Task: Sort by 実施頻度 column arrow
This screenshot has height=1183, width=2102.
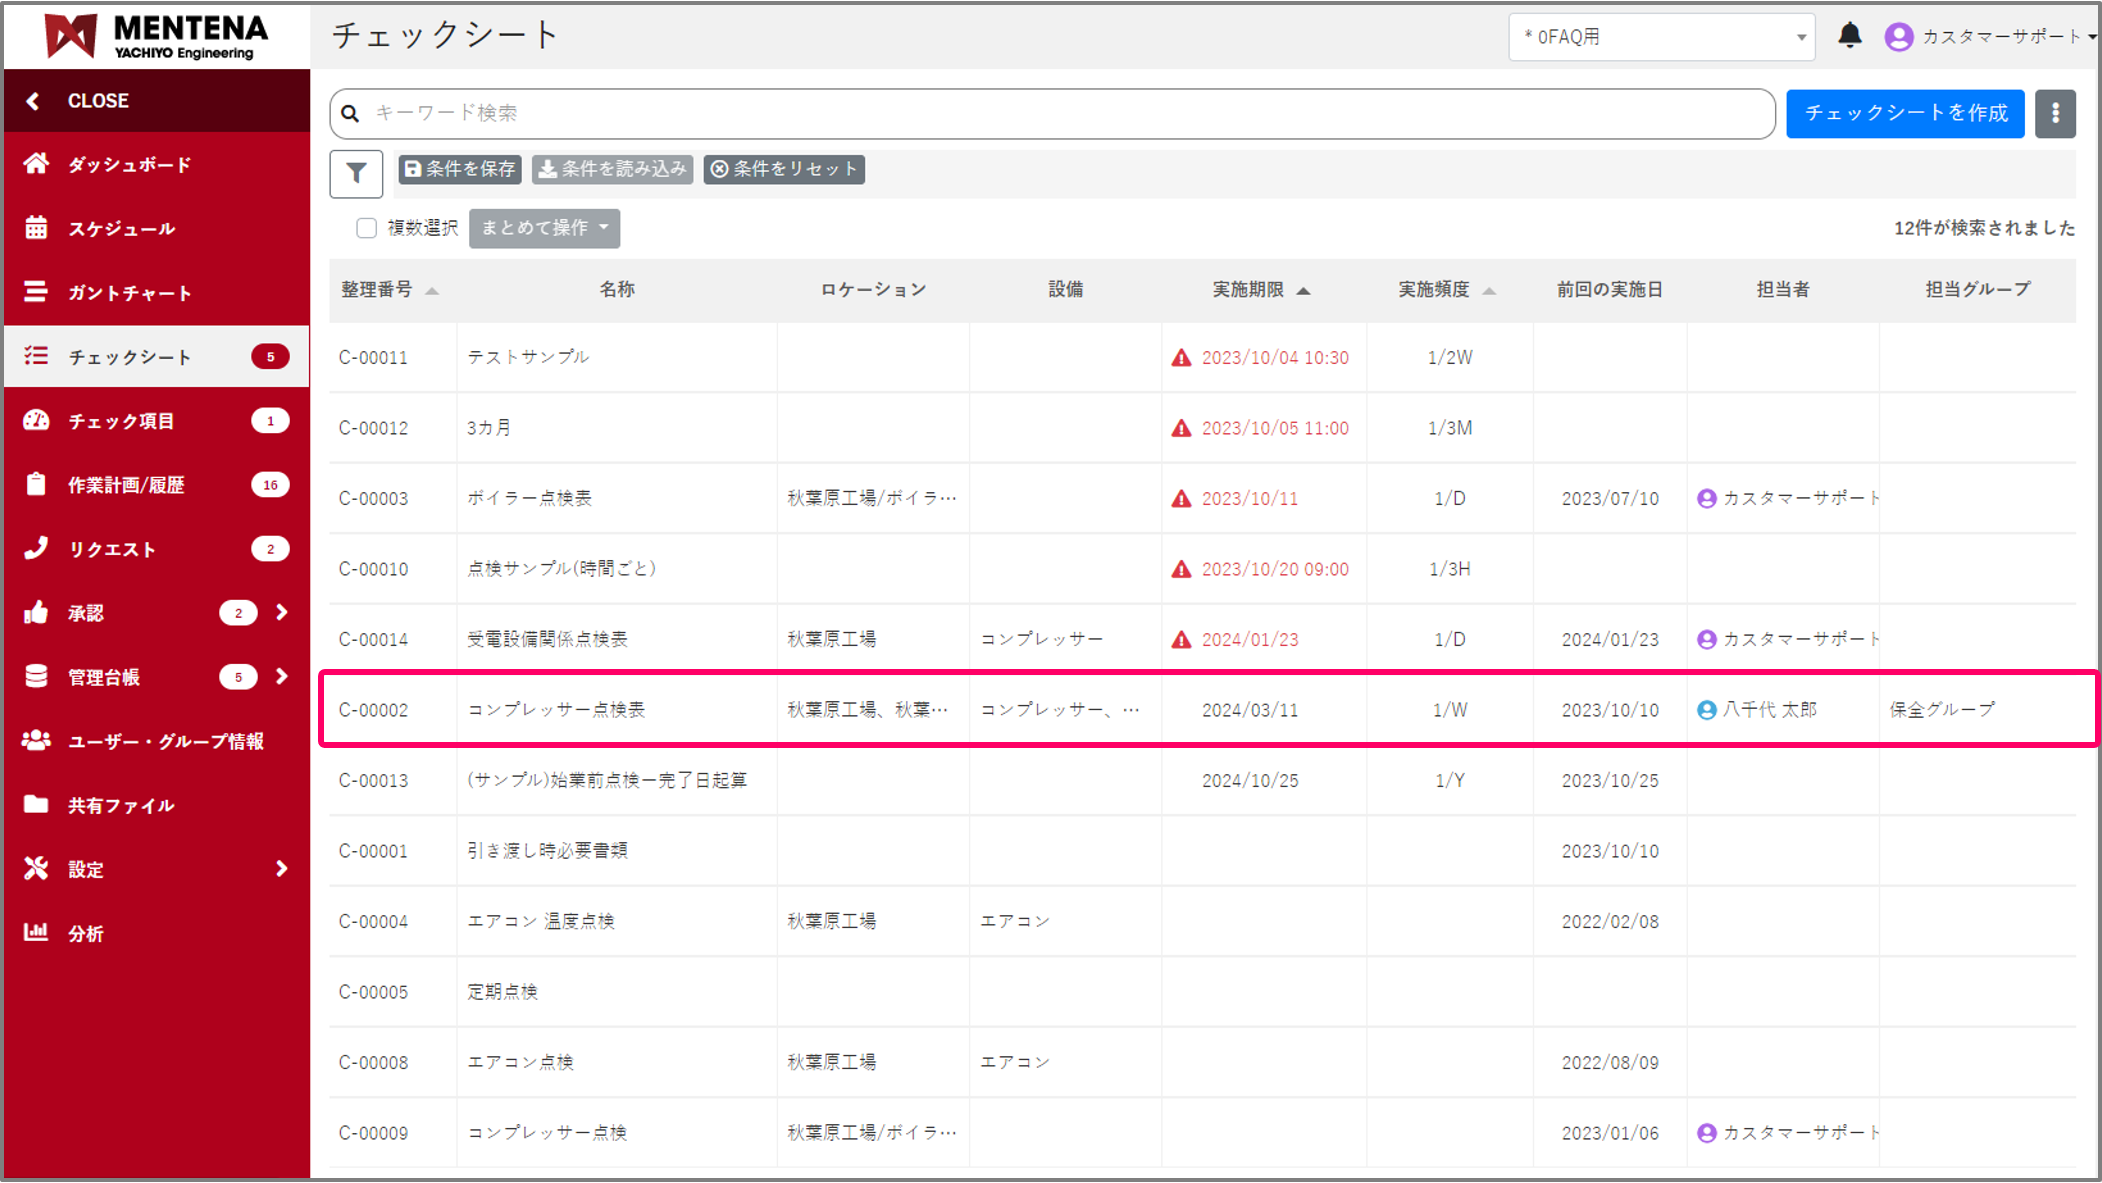Action: (x=1489, y=291)
